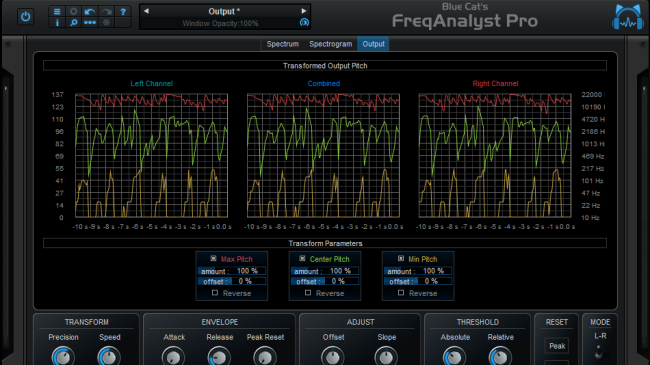650x365 pixels.
Task: Click the round icon beside Window Opacity
Action: [304, 23]
